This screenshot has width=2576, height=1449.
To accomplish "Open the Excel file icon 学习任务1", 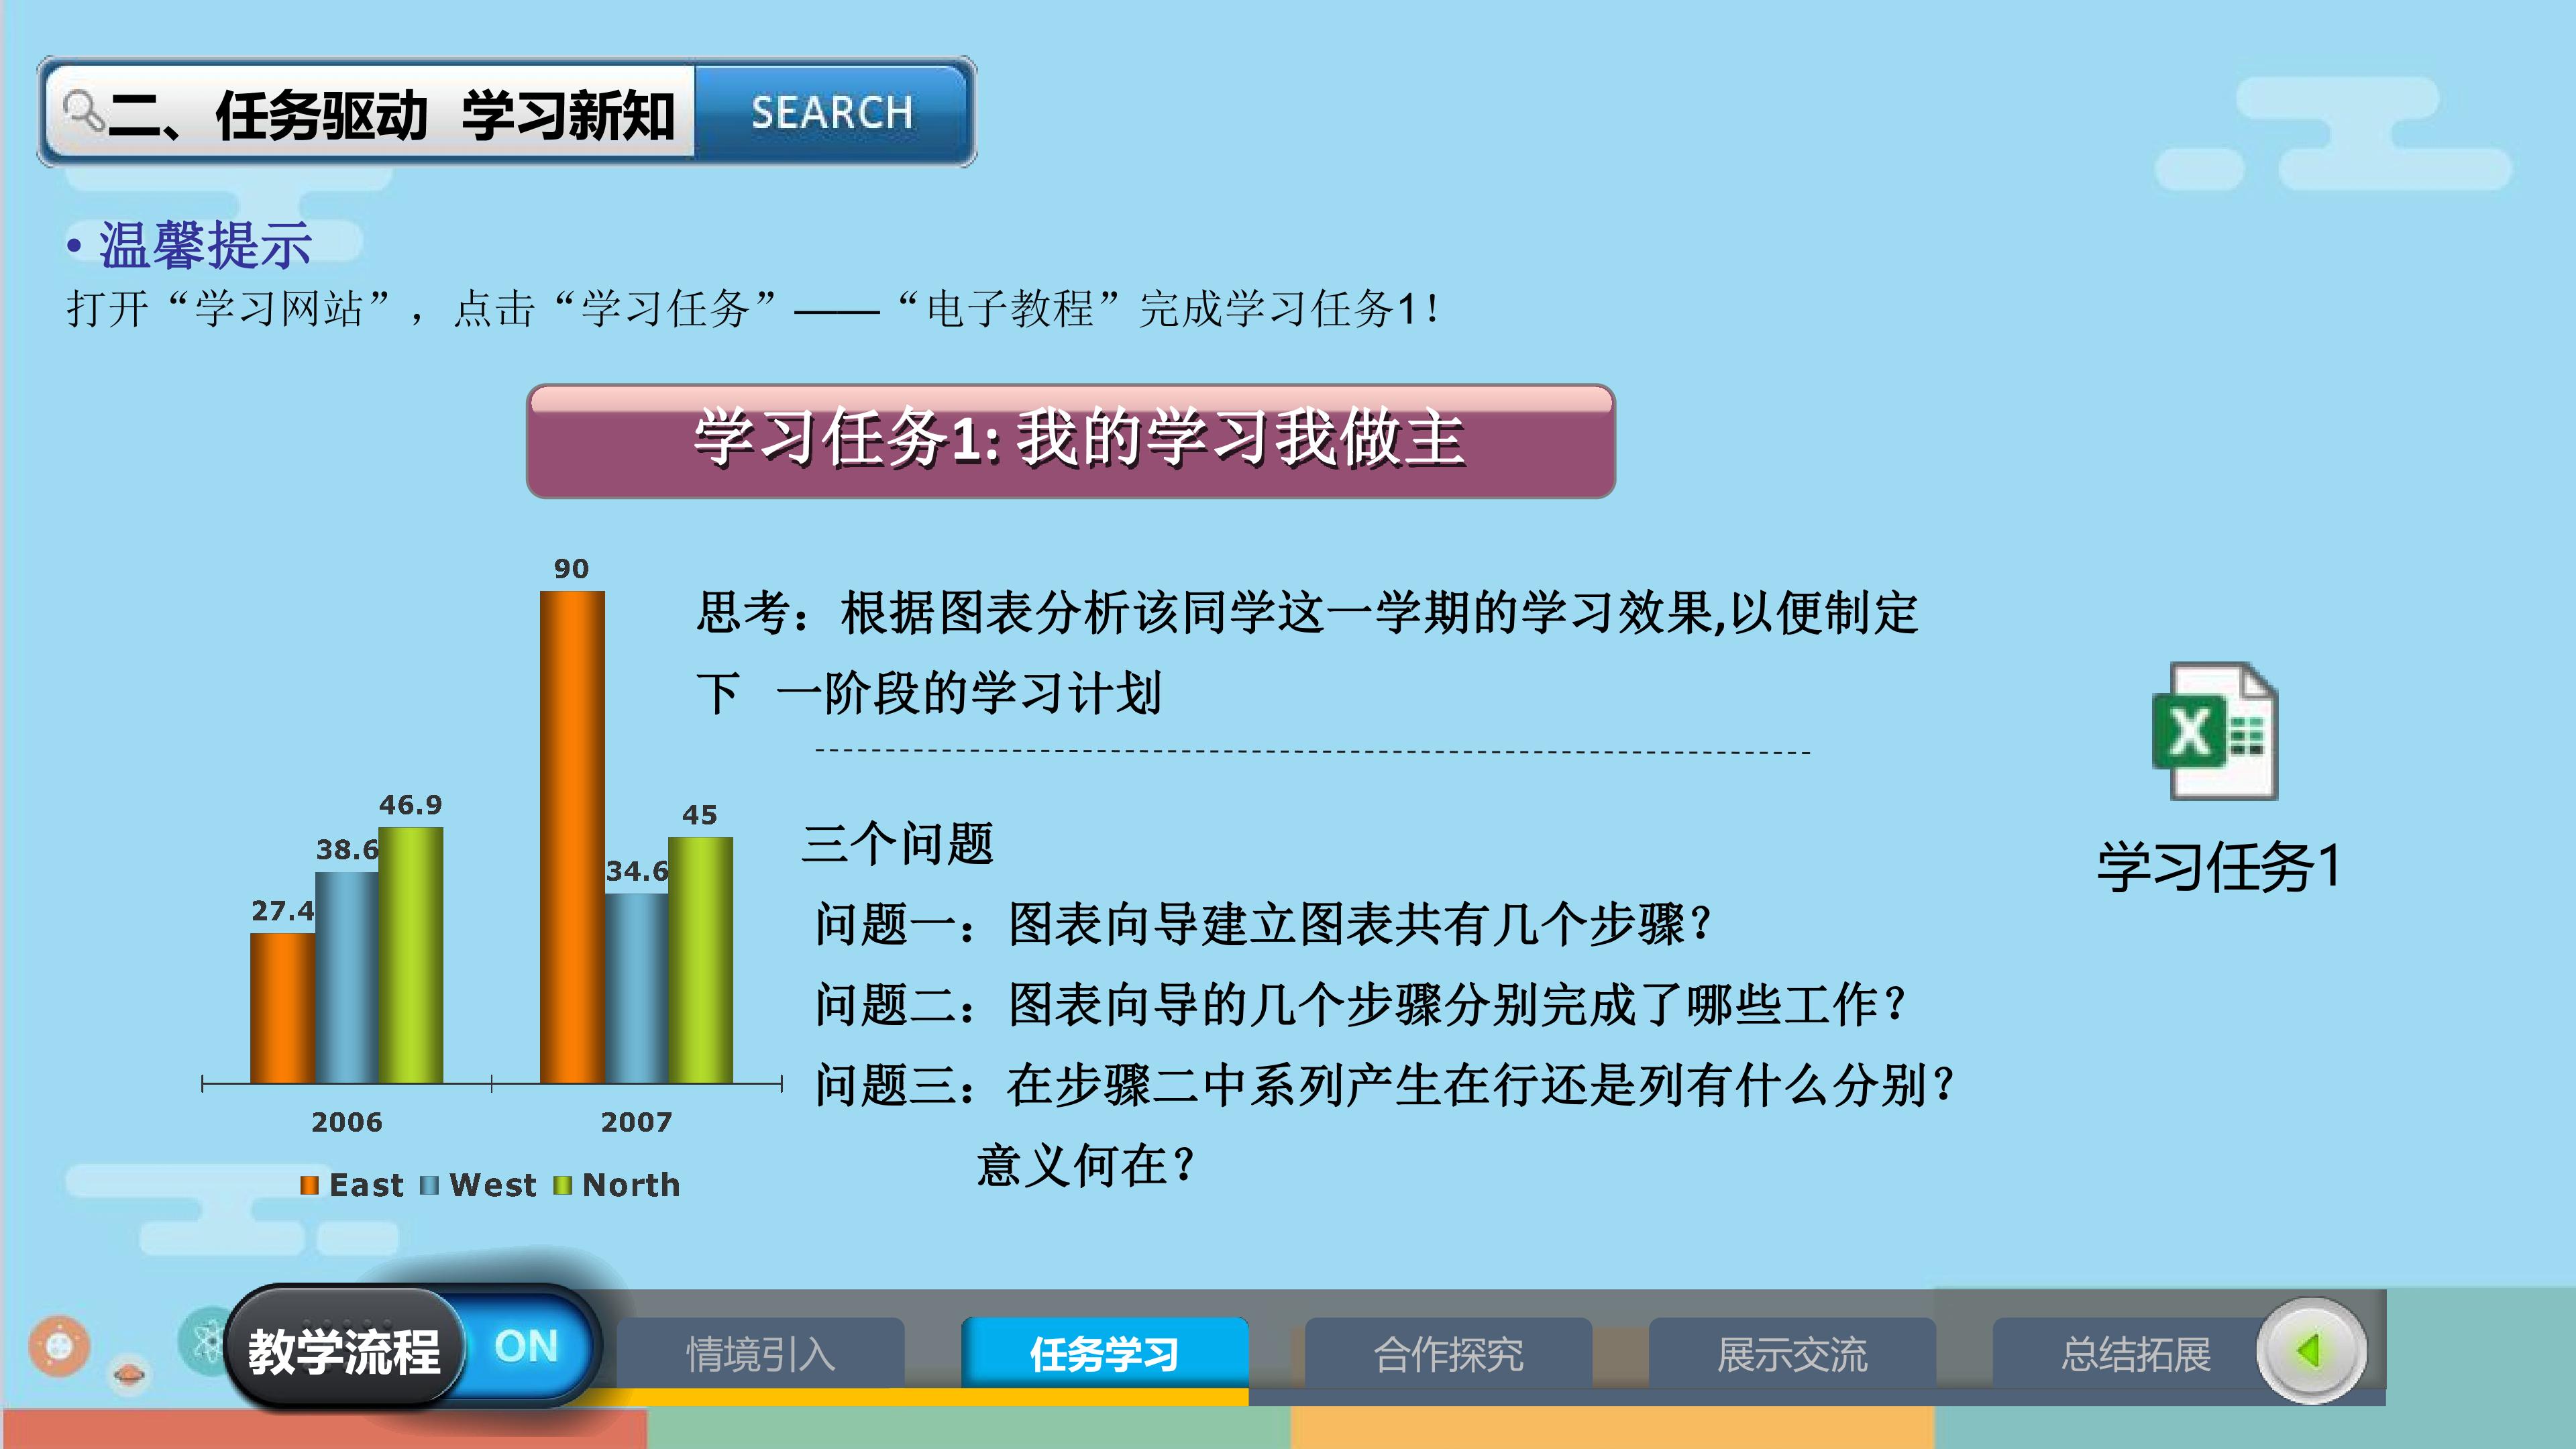I will coord(2214,731).
